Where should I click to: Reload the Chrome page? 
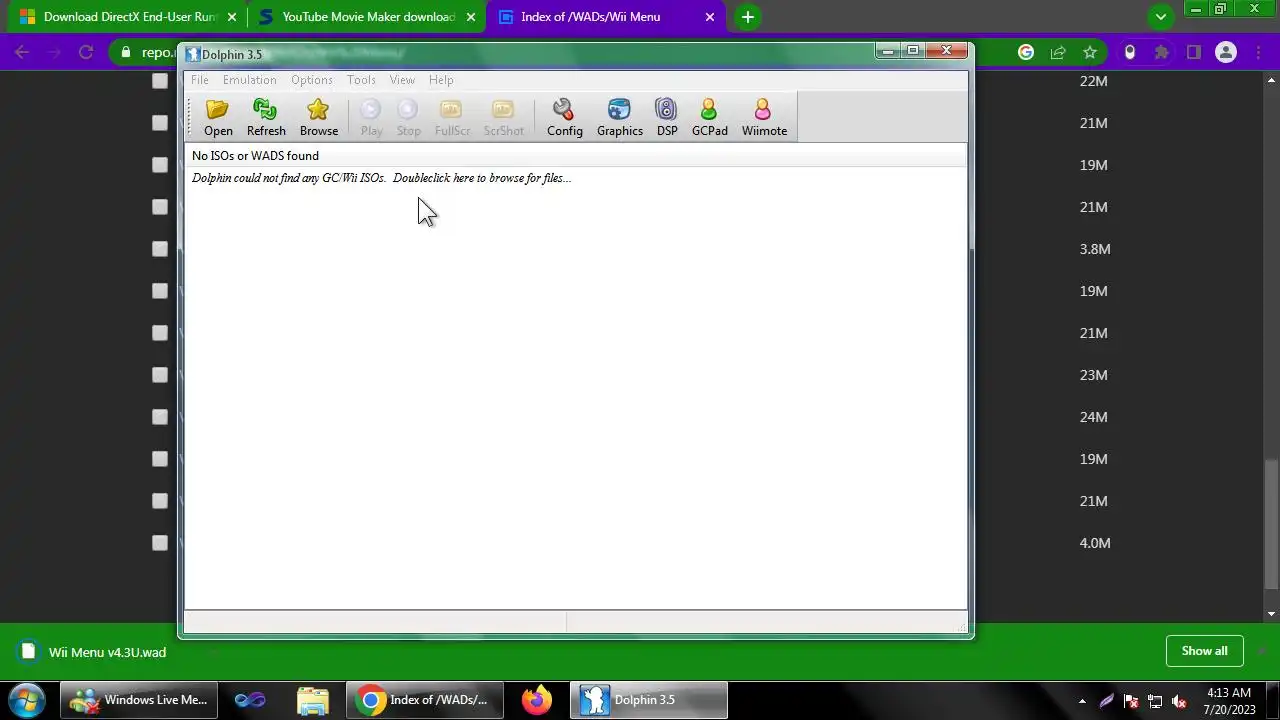coord(86,52)
